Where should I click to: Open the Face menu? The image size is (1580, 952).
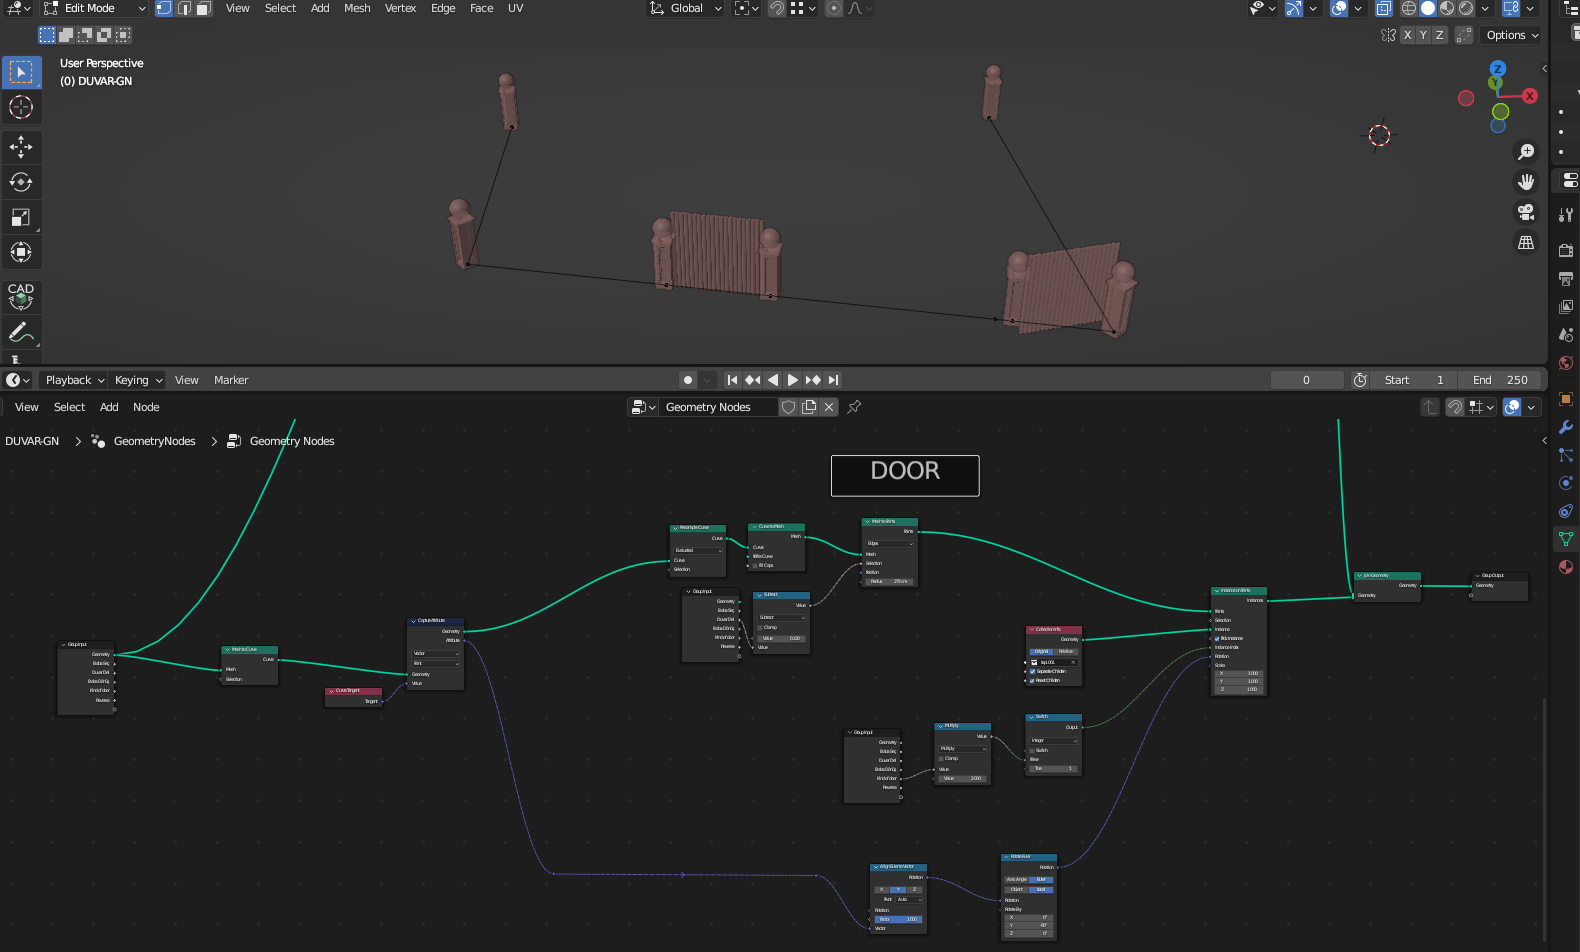pyautogui.click(x=481, y=8)
